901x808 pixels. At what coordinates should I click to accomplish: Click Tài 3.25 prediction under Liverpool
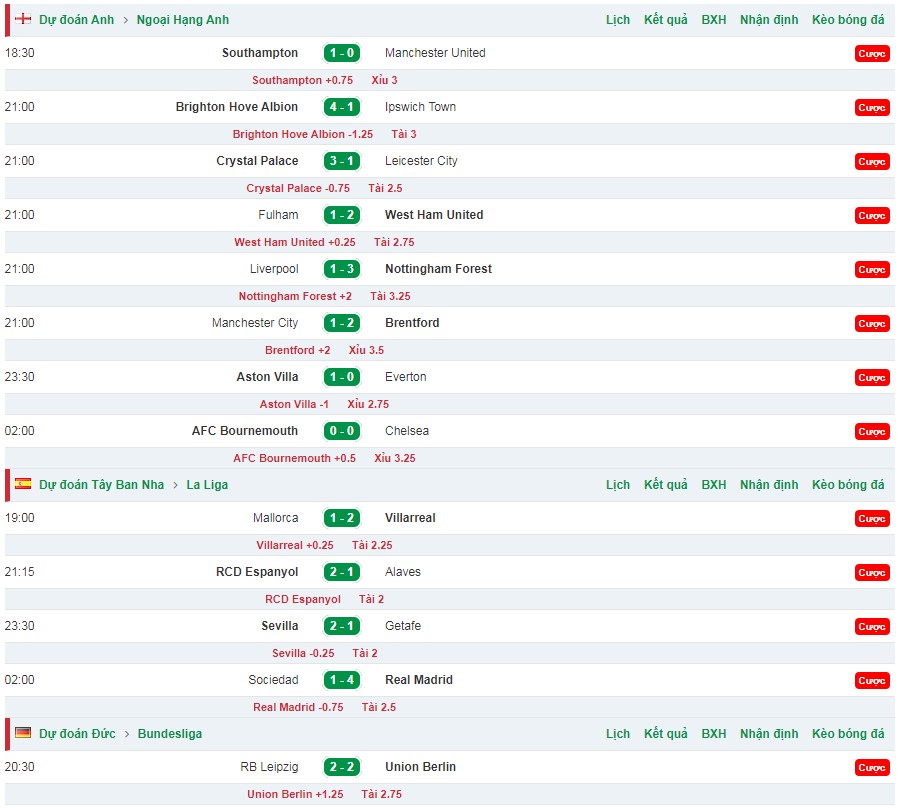(x=390, y=297)
